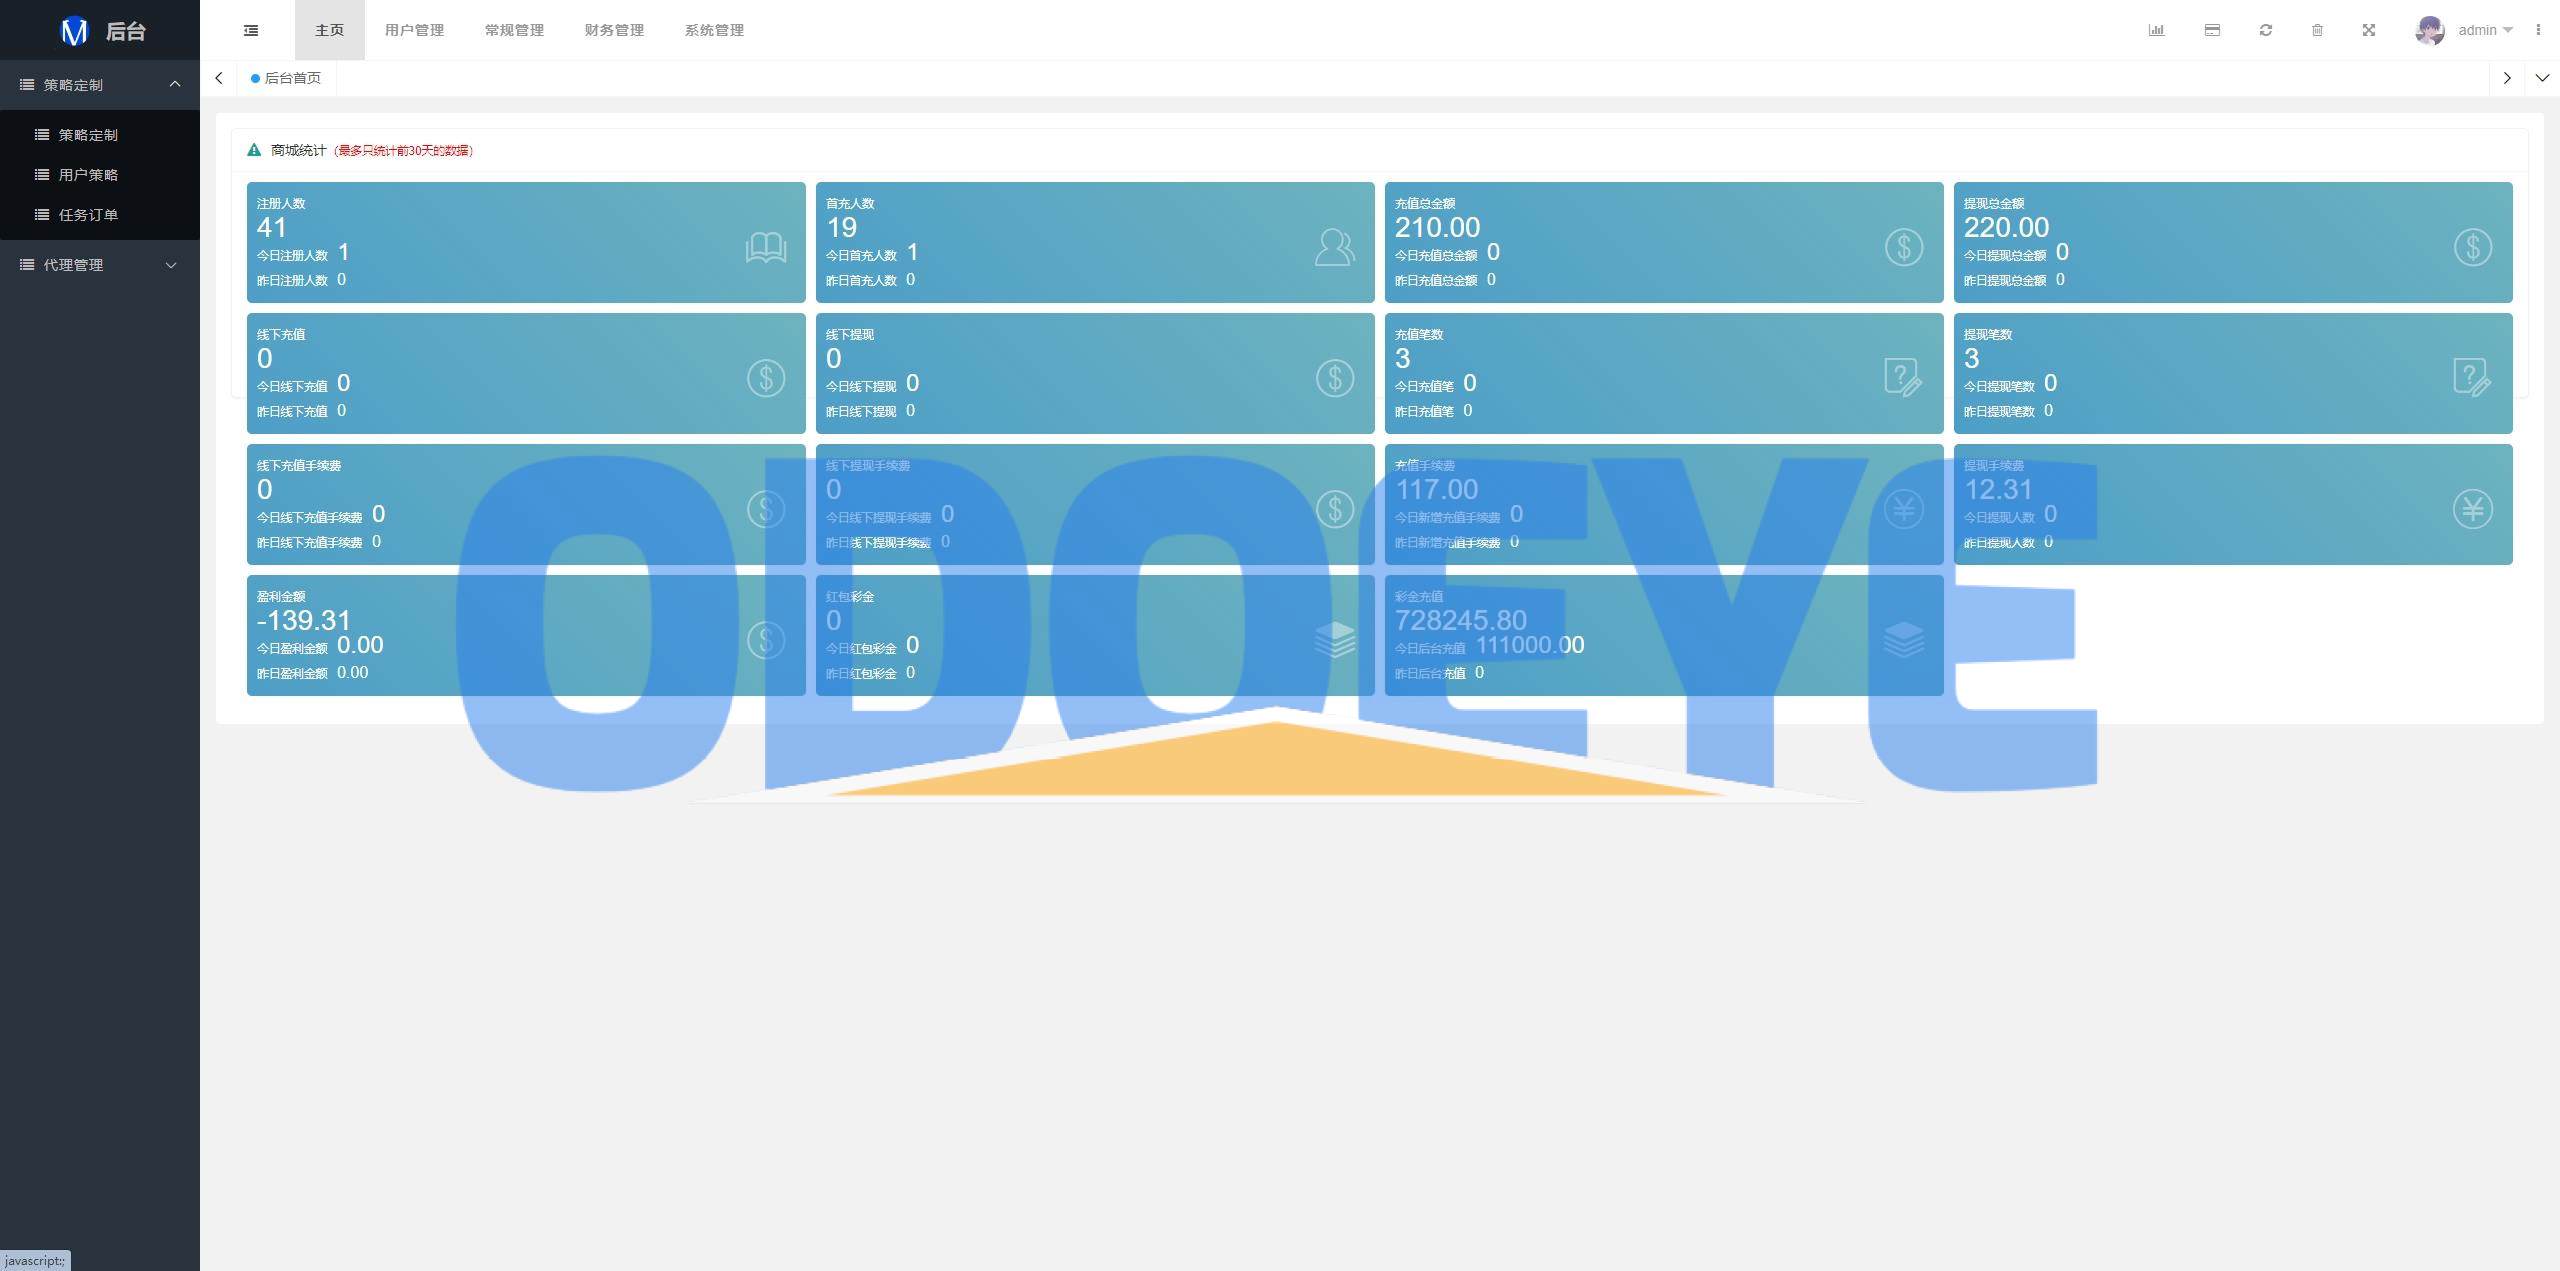Click the refresh/reload icon in toolbar
The image size is (2560, 1271).
pos(2266,29)
